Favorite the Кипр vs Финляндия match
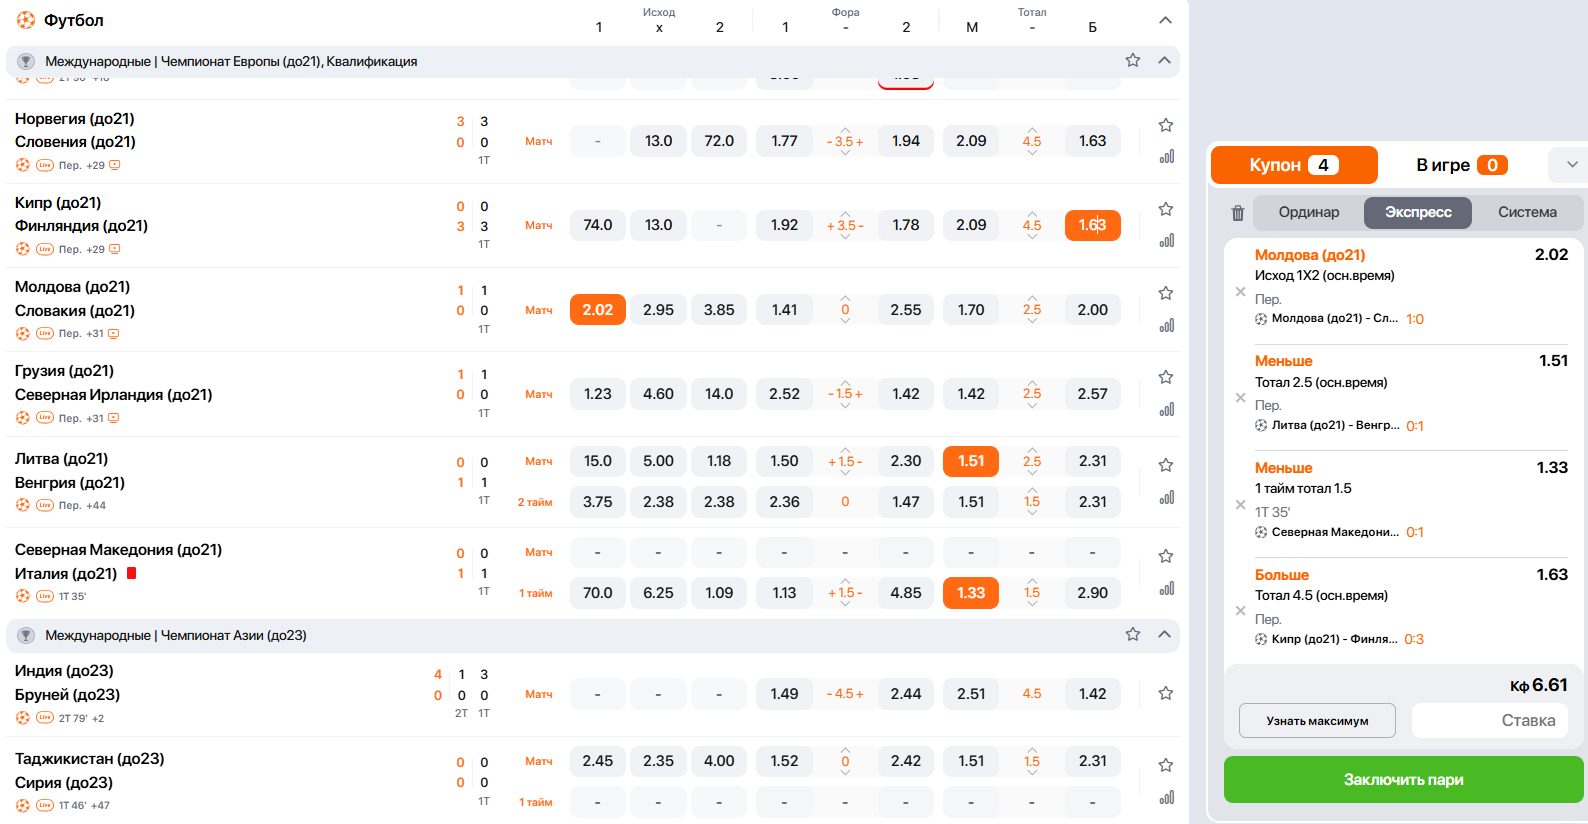Viewport: 1588px width, 824px height. click(1165, 209)
